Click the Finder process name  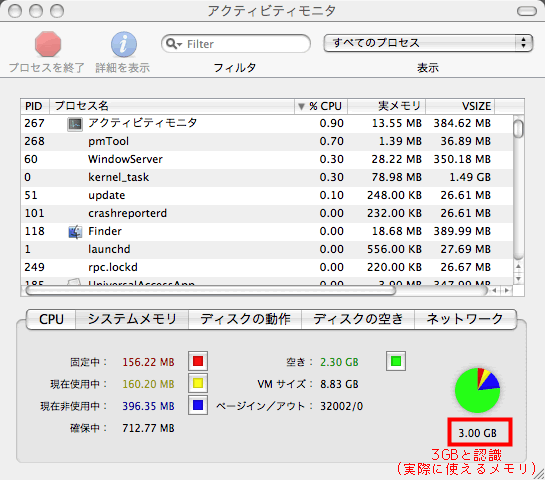[105, 231]
